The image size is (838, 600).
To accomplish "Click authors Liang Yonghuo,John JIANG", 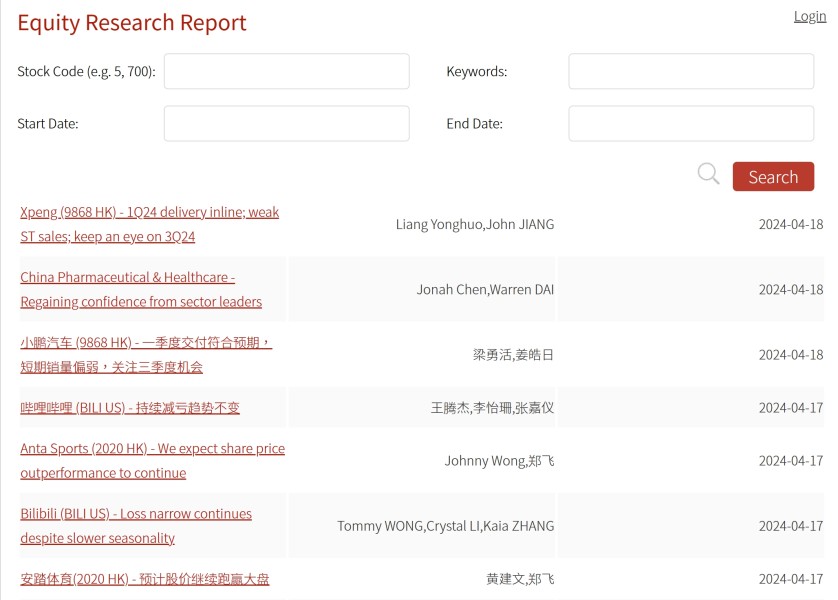I will [x=475, y=224].
